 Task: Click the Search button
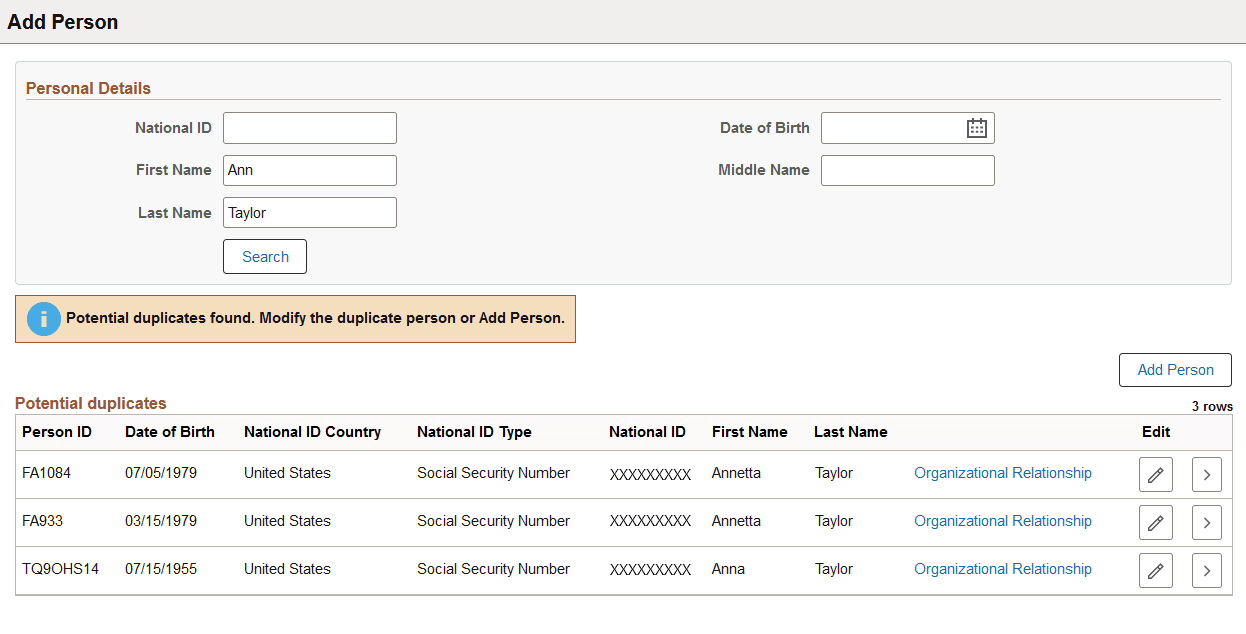264,256
